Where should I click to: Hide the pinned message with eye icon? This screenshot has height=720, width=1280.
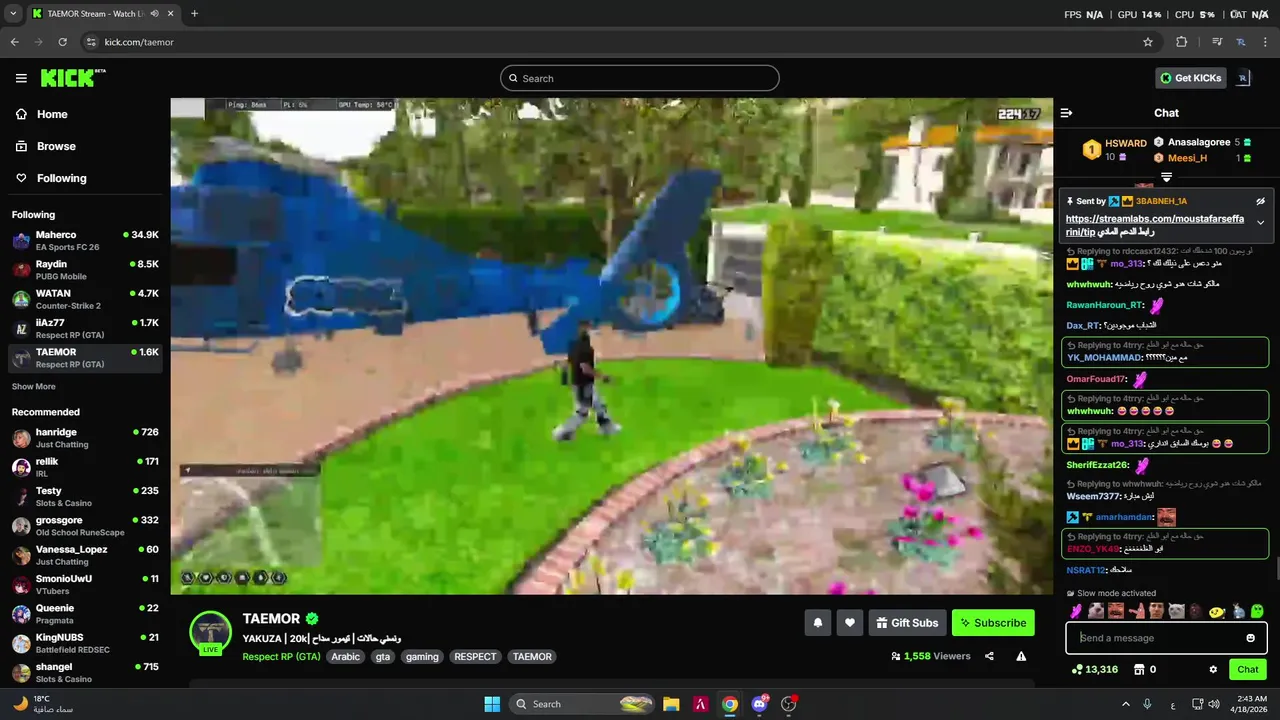point(1261,201)
